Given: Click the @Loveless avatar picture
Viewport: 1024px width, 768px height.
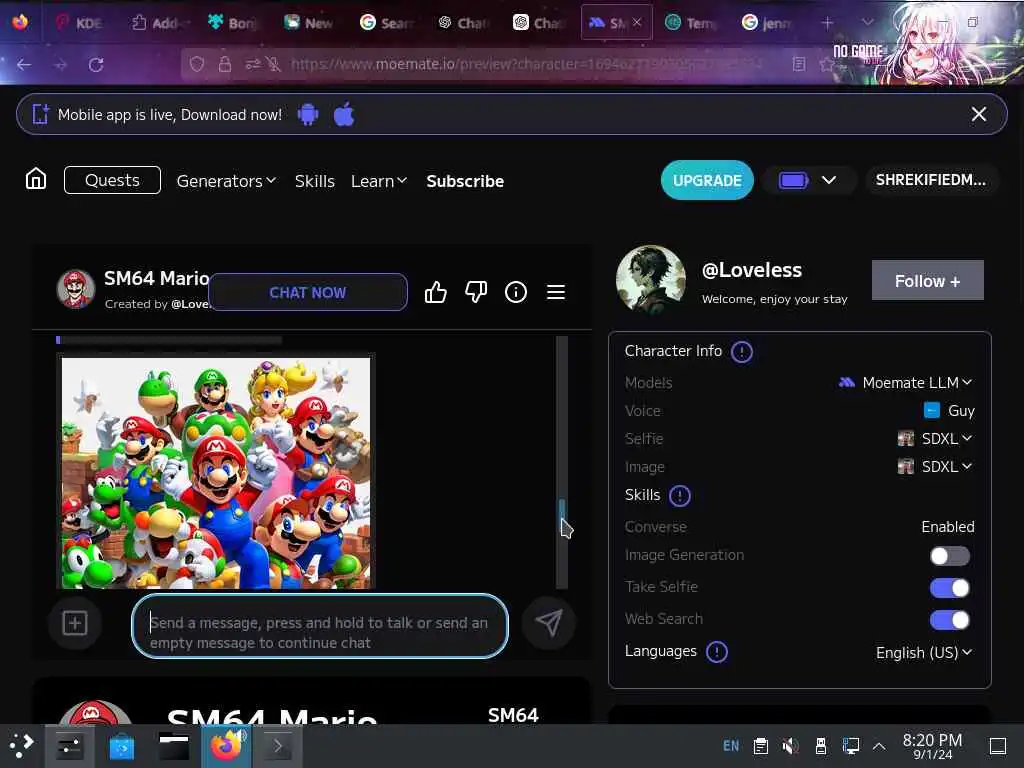Looking at the screenshot, I should 650,280.
